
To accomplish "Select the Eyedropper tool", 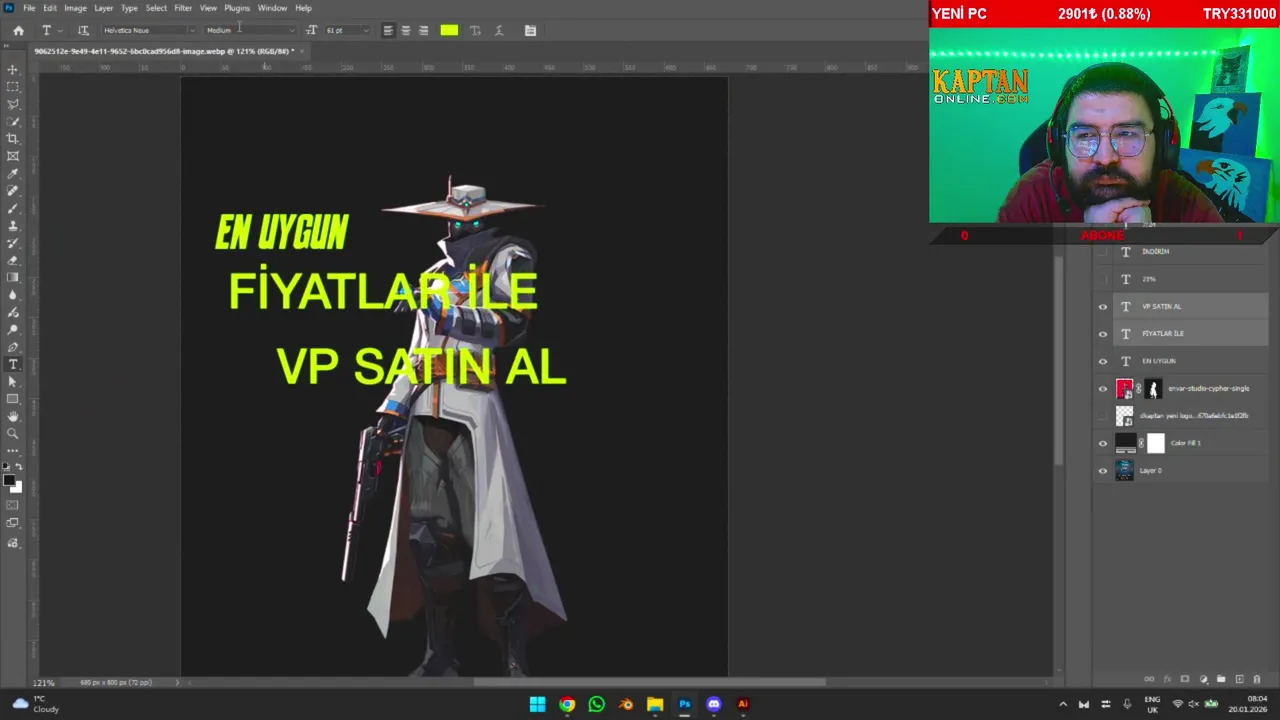I will (x=13, y=174).
